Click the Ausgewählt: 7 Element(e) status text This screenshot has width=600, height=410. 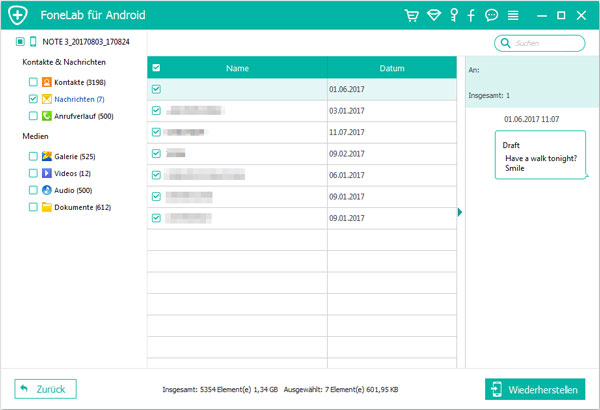click(x=341, y=389)
